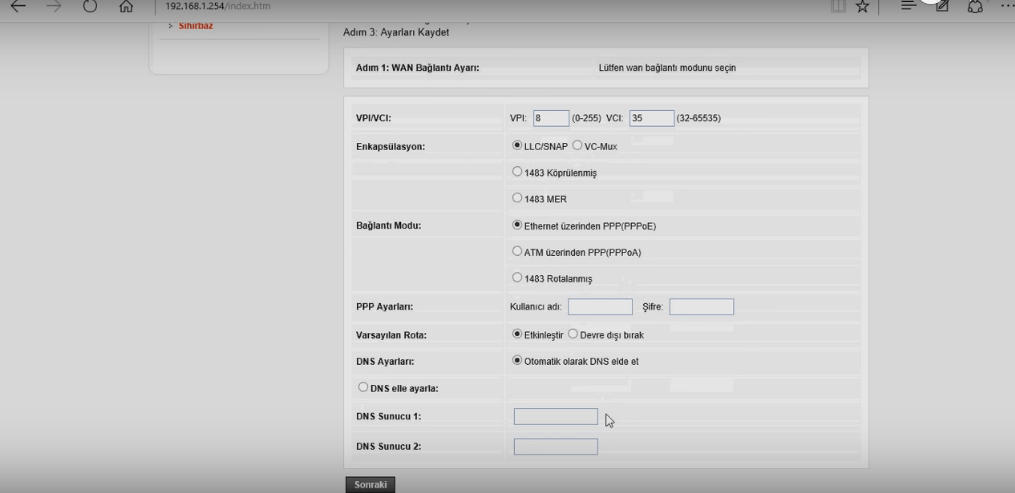Click the Şifre password field
The image size is (1015, 493).
click(x=701, y=306)
